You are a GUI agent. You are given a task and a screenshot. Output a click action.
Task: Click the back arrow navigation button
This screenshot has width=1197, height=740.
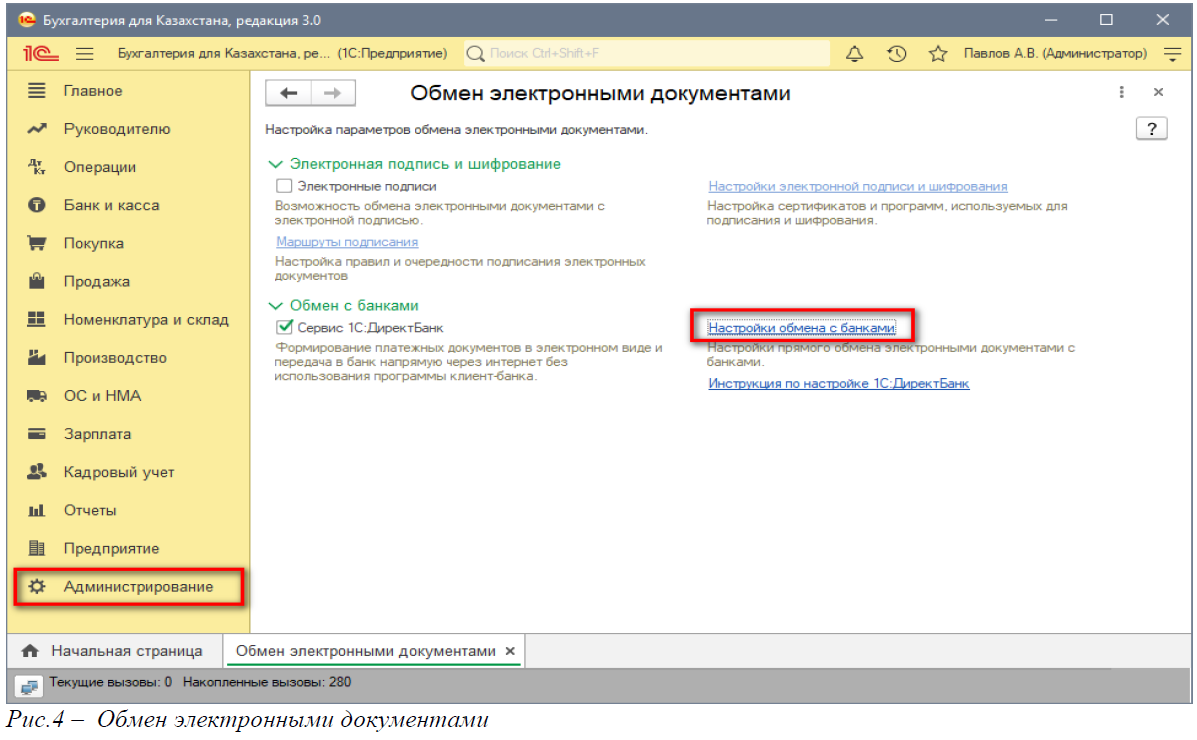(289, 93)
